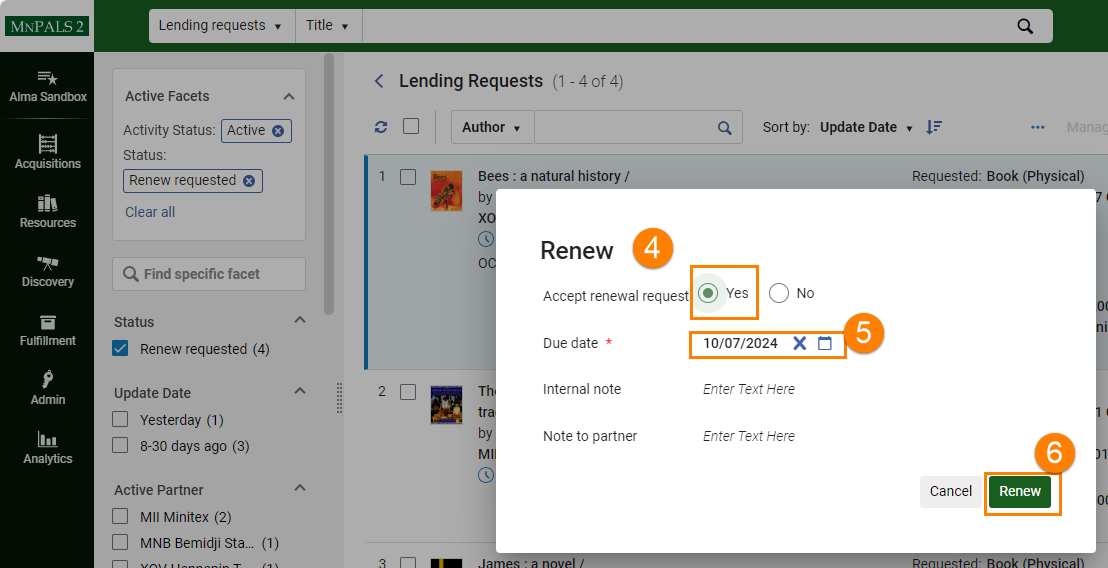Toggle the sort direction icon
The height and width of the screenshot is (568, 1108).
click(934, 127)
